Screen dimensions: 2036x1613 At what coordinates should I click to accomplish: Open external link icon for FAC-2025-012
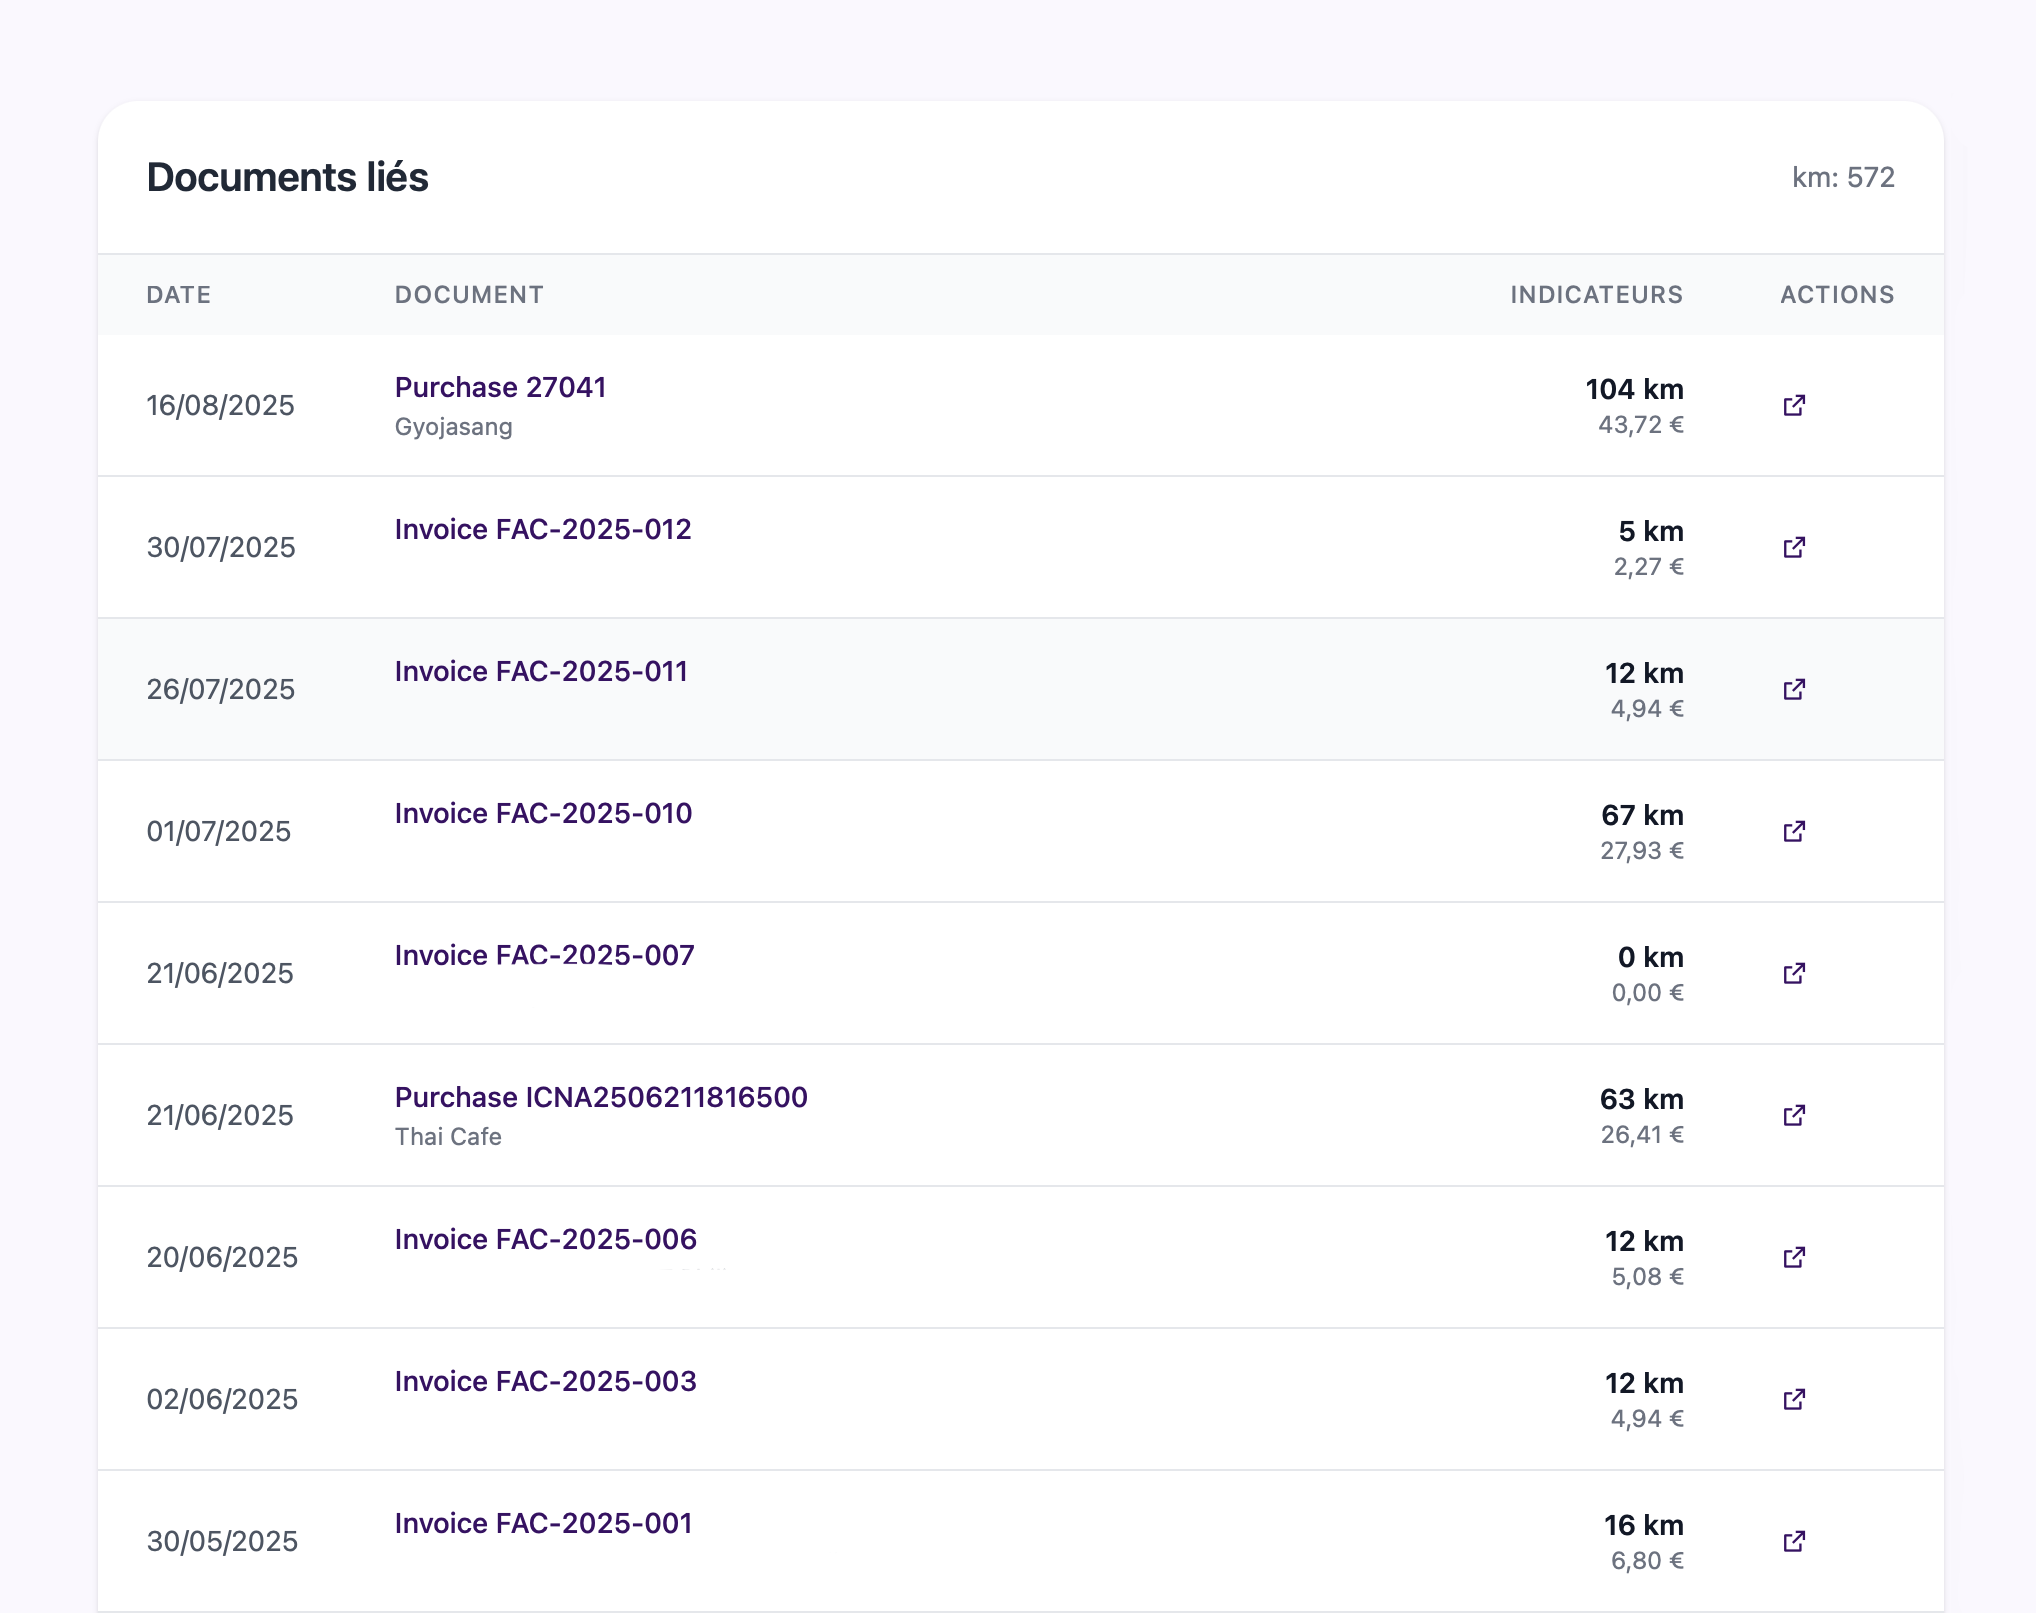click(x=1794, y=547)
